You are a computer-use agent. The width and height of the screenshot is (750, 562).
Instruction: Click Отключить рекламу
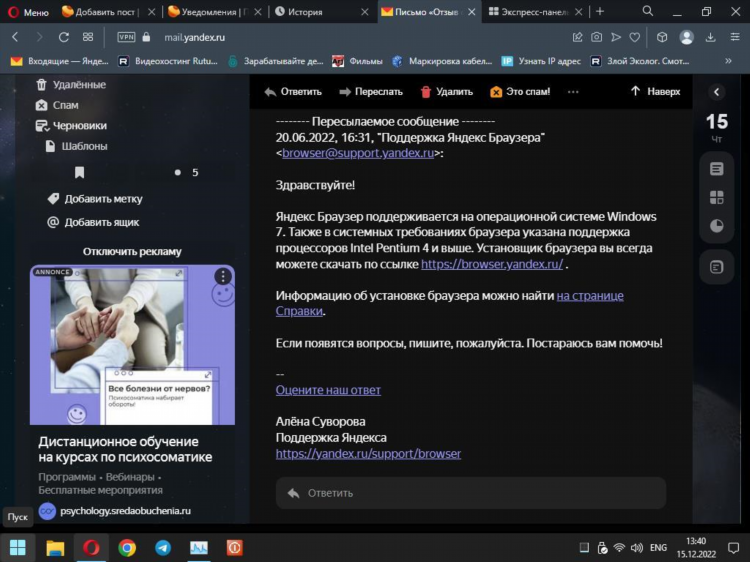(132, 251)
